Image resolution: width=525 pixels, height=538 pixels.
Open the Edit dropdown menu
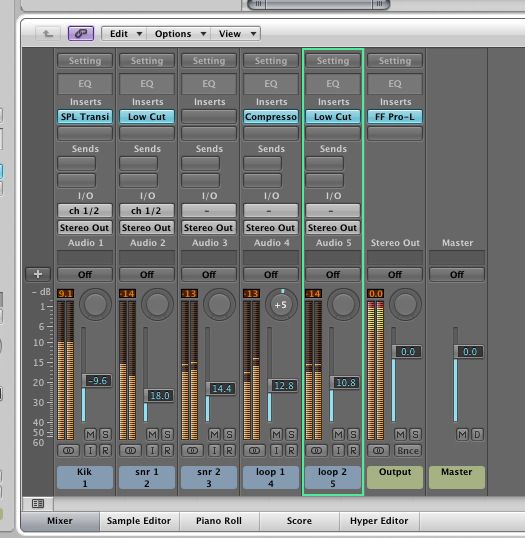[125, 34]
